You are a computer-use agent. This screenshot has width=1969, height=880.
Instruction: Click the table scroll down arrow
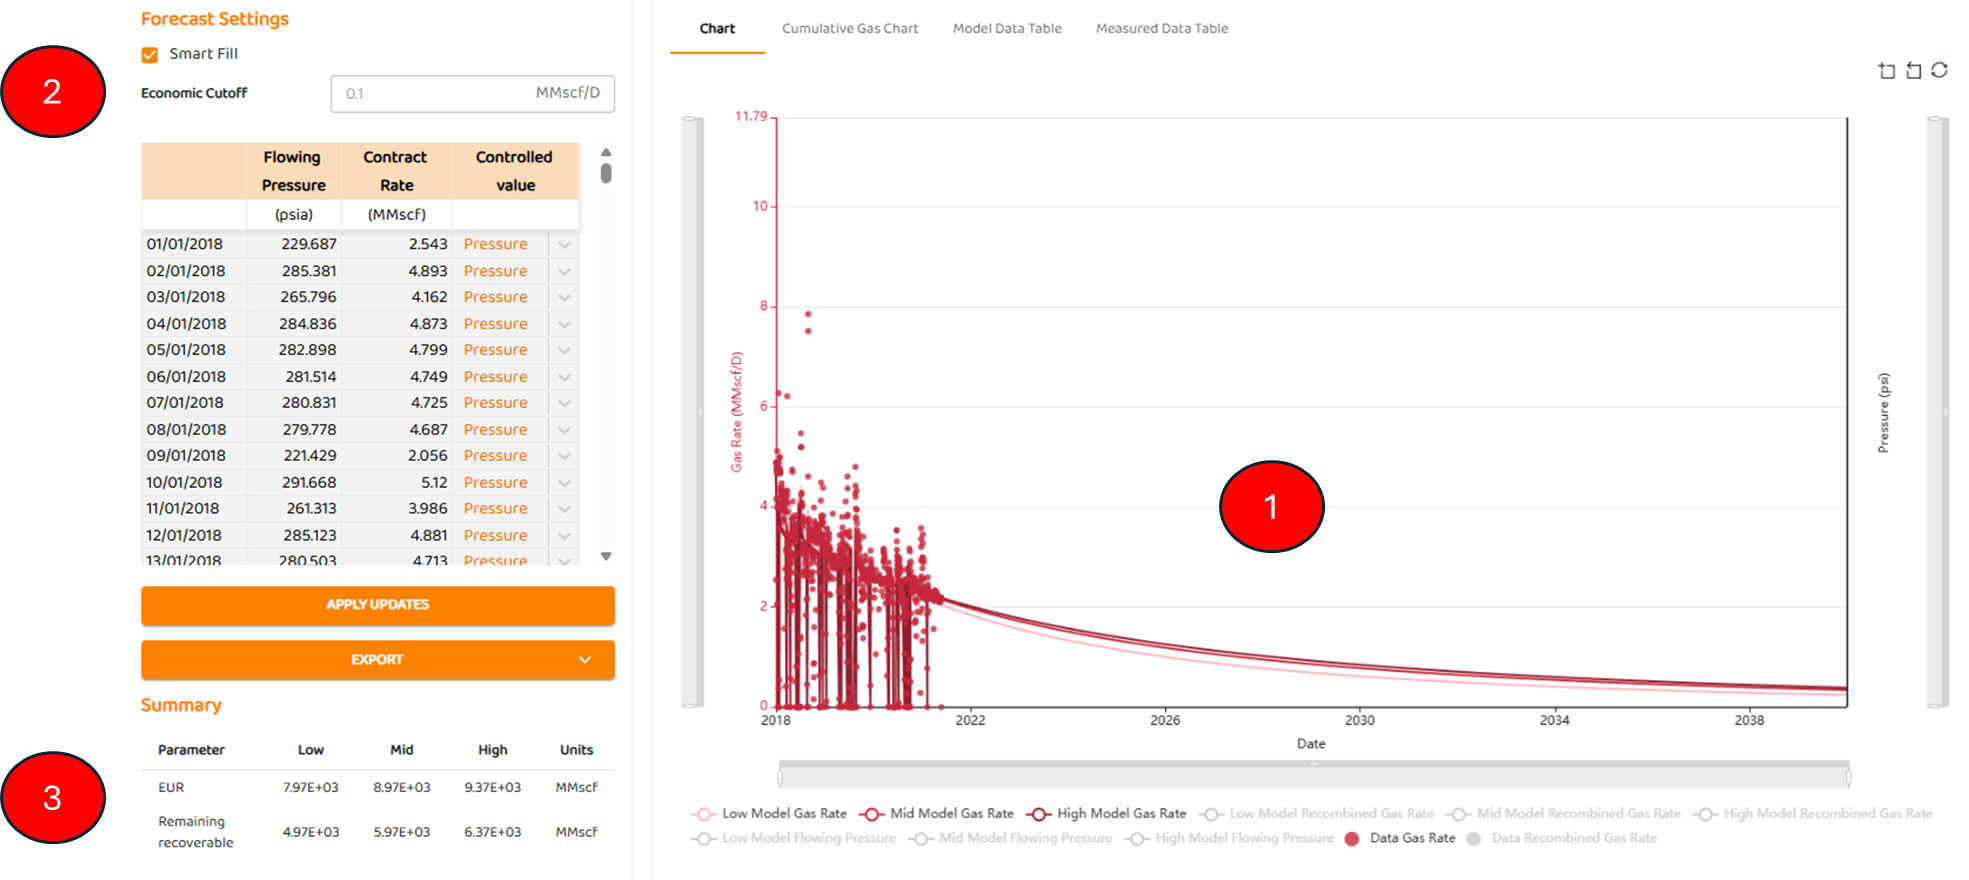tap(606, 556)
